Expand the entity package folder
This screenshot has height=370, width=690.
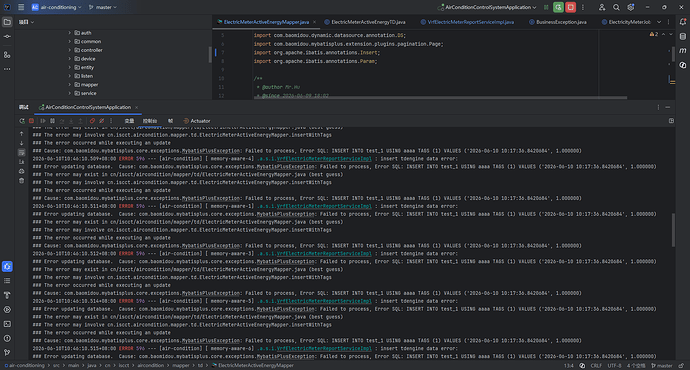(70, 67)
